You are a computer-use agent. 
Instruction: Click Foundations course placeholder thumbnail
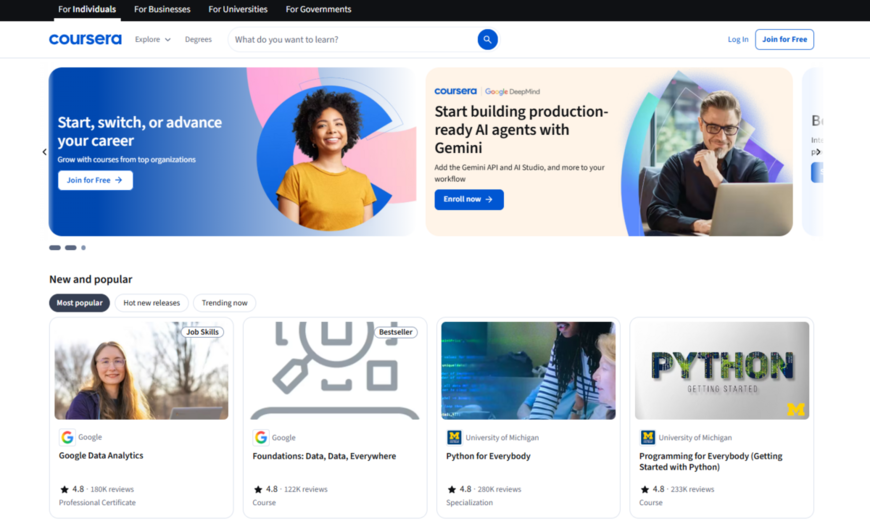click(335, 370)
